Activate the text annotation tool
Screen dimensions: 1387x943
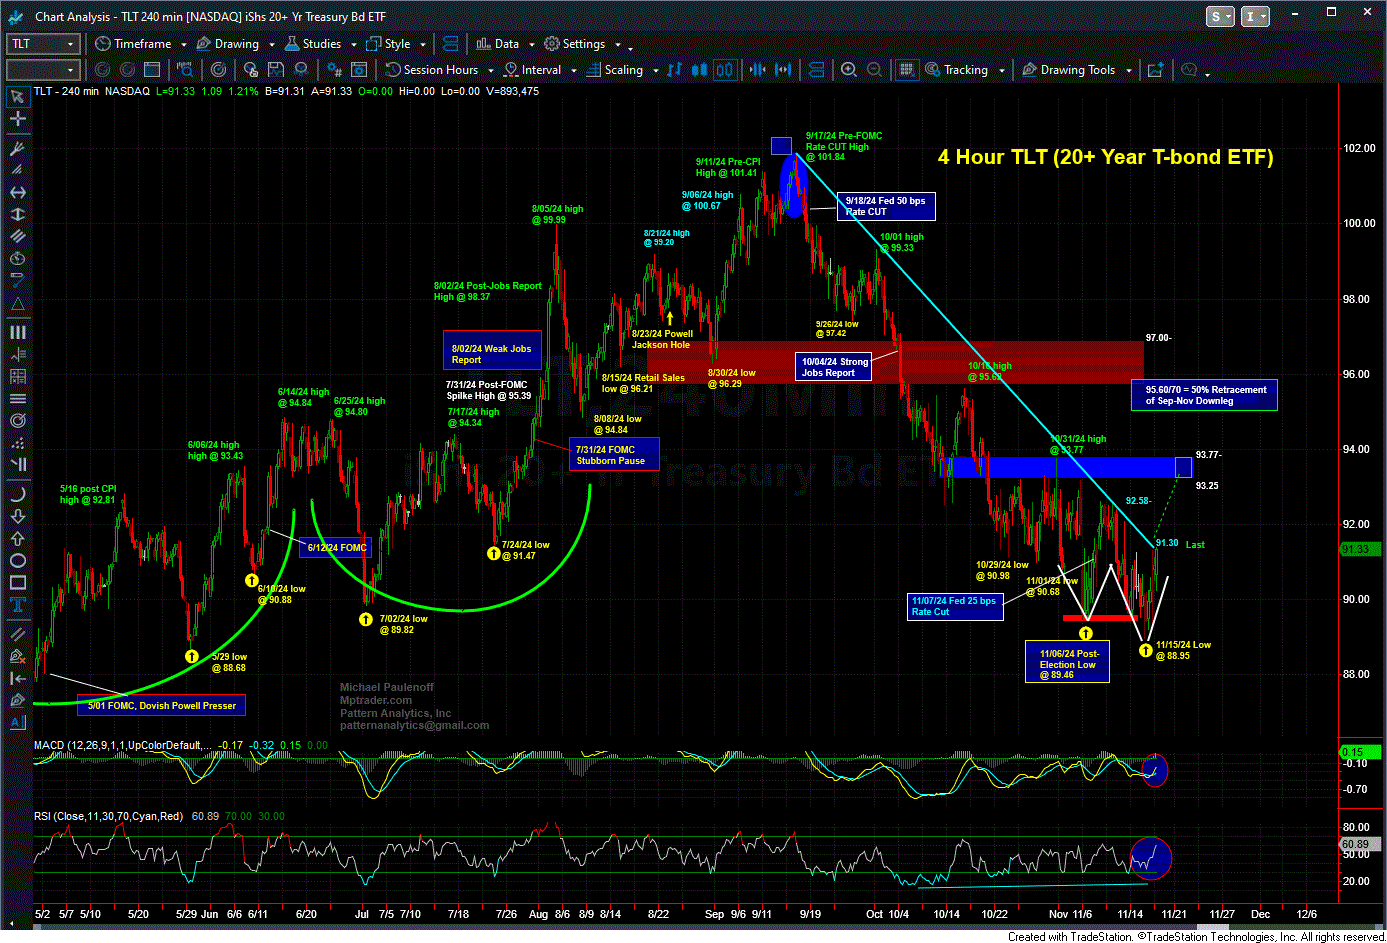(x=17, y=604)
